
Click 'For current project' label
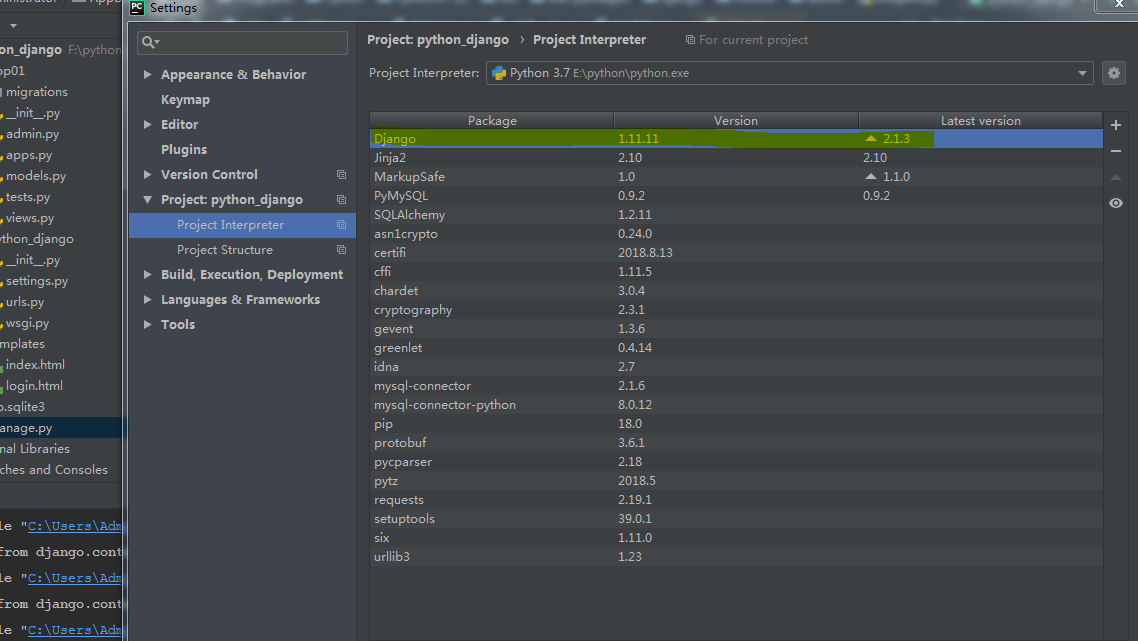tap(753, 40)
